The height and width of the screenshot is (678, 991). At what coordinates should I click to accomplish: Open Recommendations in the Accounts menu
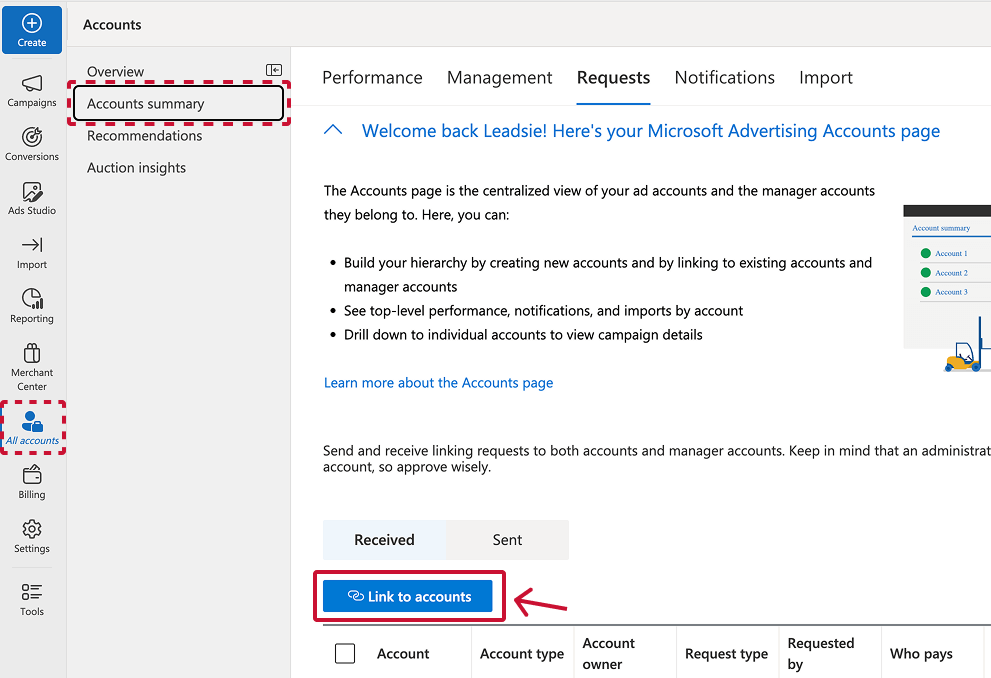point(145,136)
